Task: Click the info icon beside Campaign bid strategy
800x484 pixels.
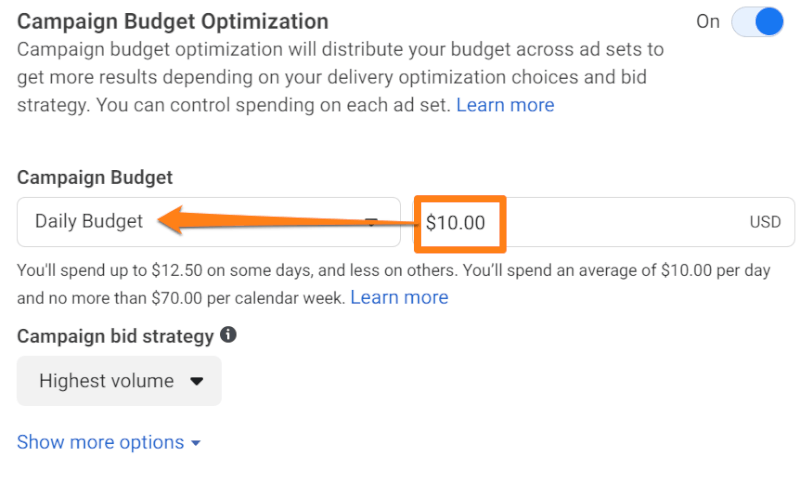Action: coord(228,335)
